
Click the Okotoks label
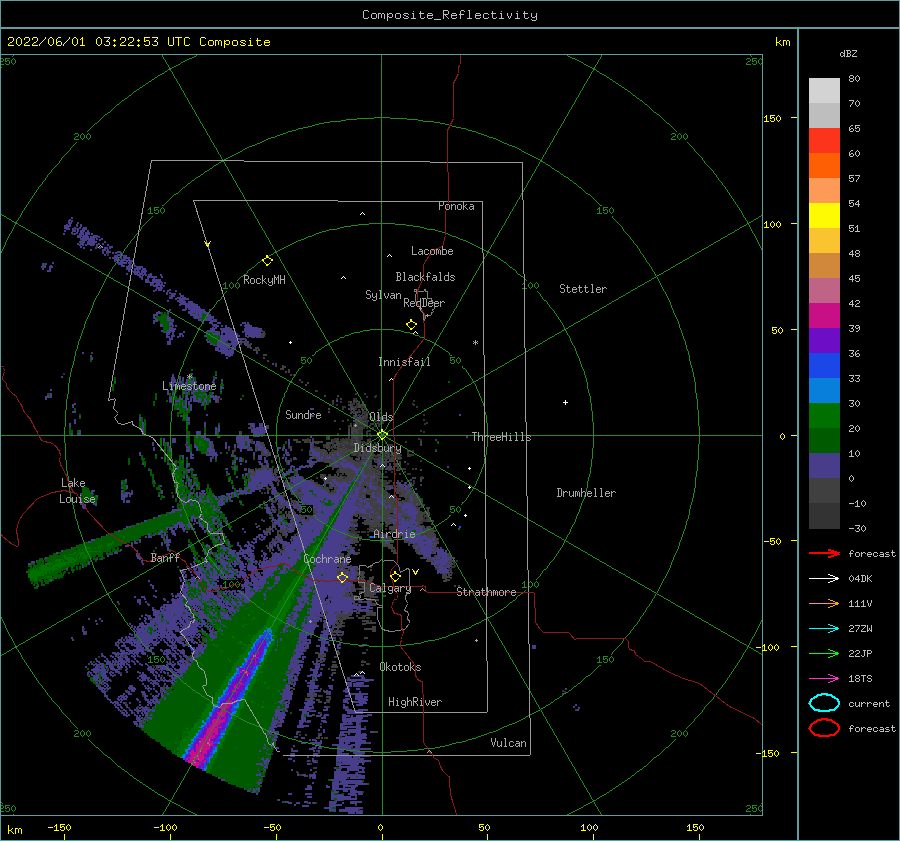400,667
